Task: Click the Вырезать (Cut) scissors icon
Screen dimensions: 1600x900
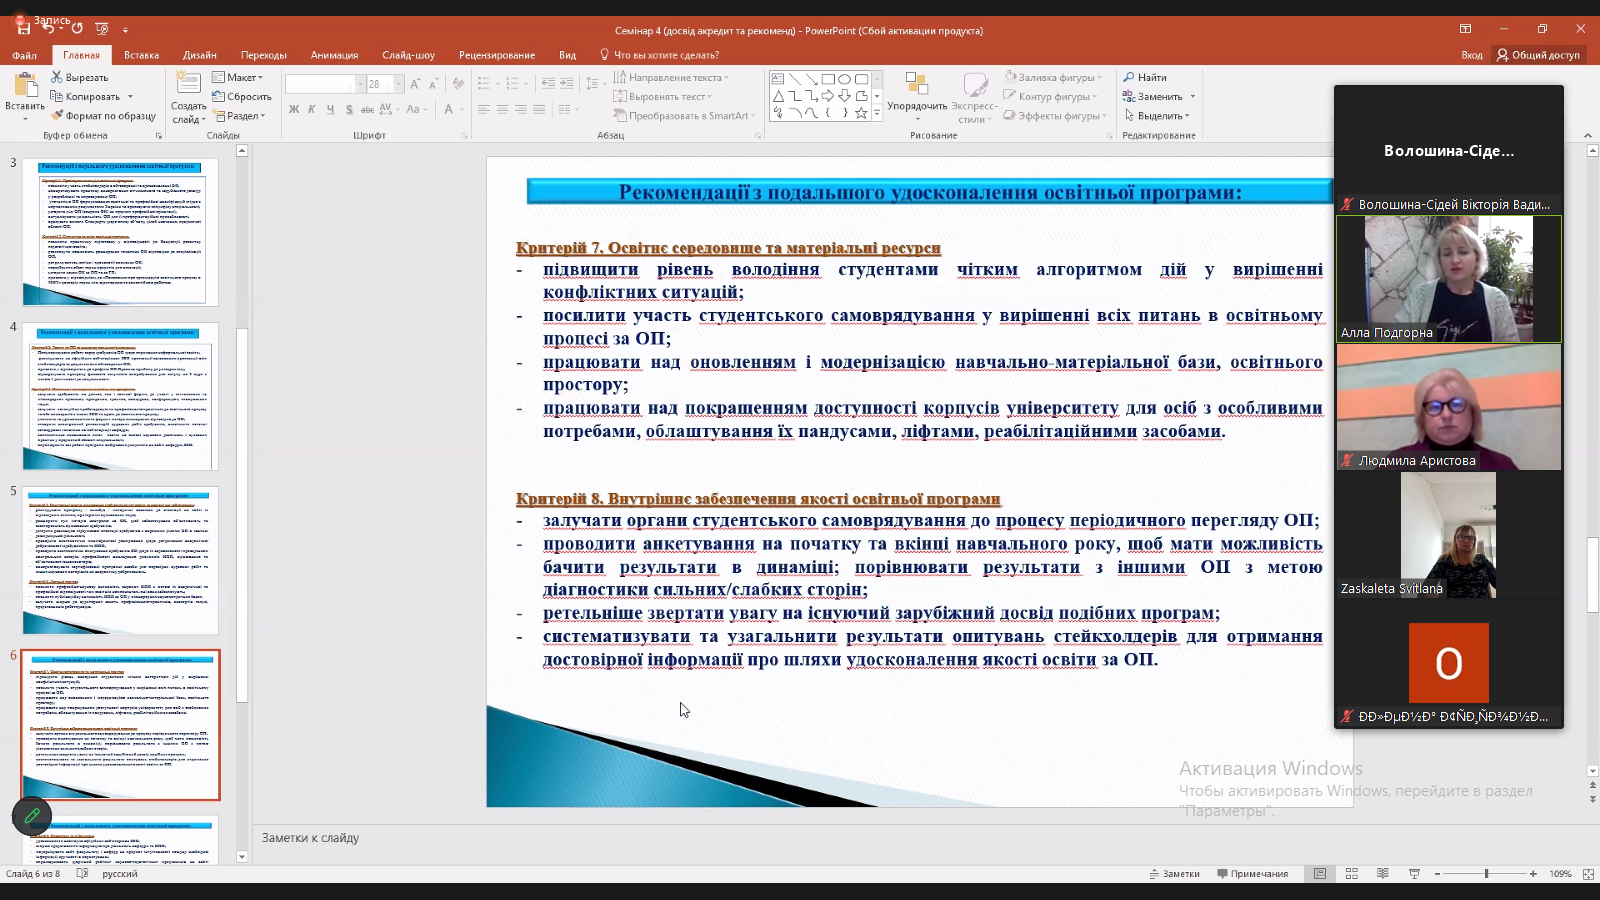Action: coord(58,77)
